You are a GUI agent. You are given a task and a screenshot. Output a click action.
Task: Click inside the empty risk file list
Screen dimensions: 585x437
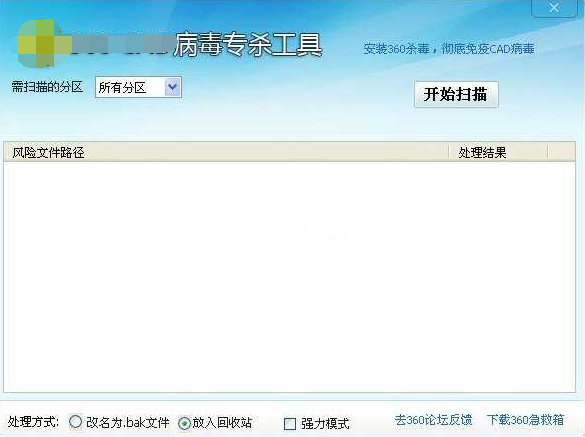290,277
